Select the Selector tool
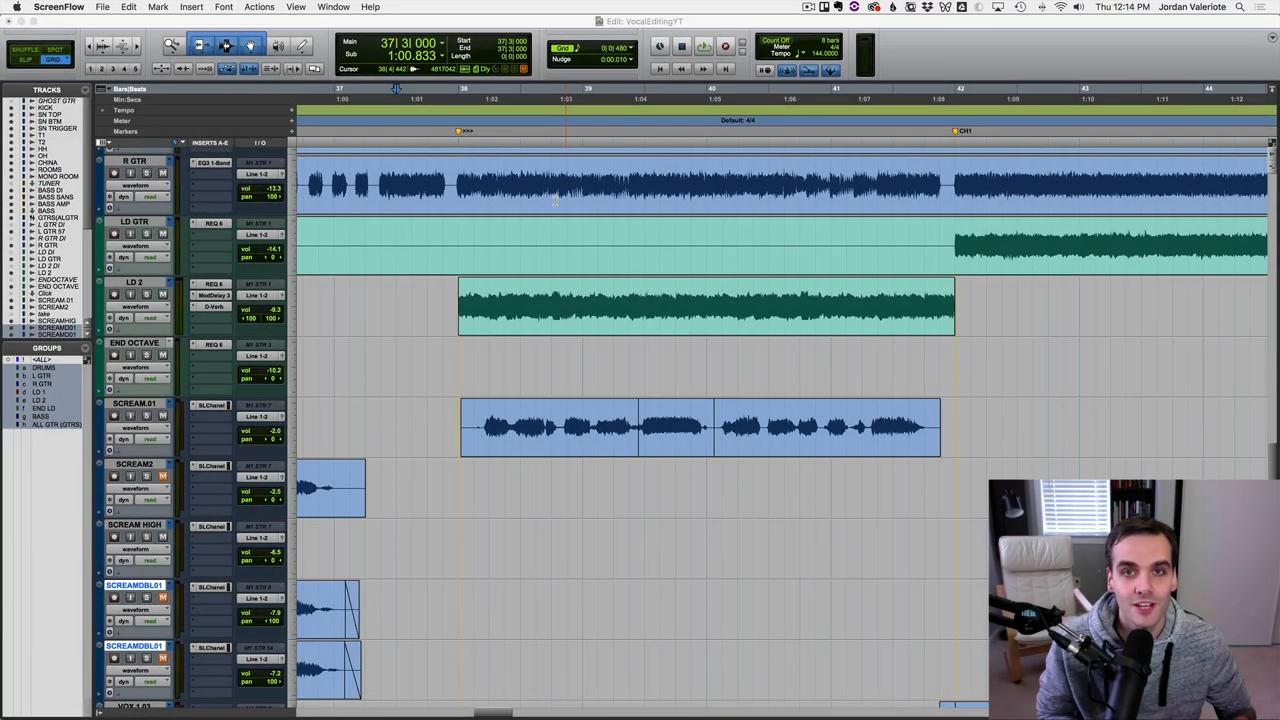Screen dimensions: 1280x720 coord(227,45)
